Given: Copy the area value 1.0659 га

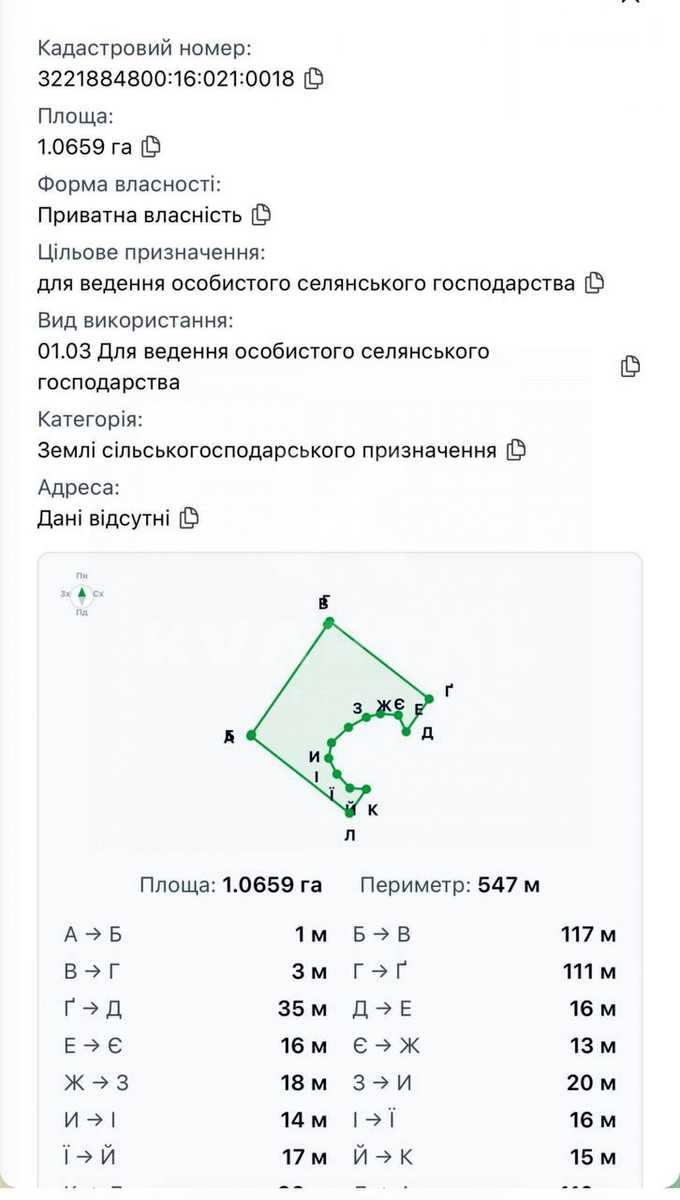Looking at the screenshot, I should (150, 146).
